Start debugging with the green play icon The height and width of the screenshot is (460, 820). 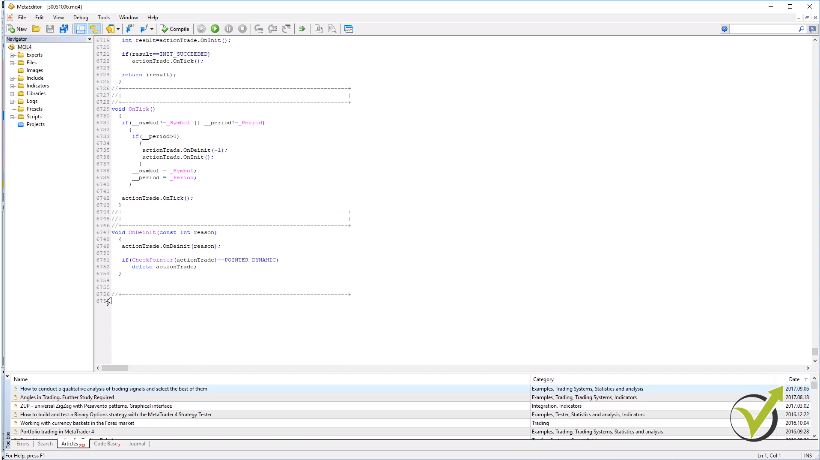215,29
